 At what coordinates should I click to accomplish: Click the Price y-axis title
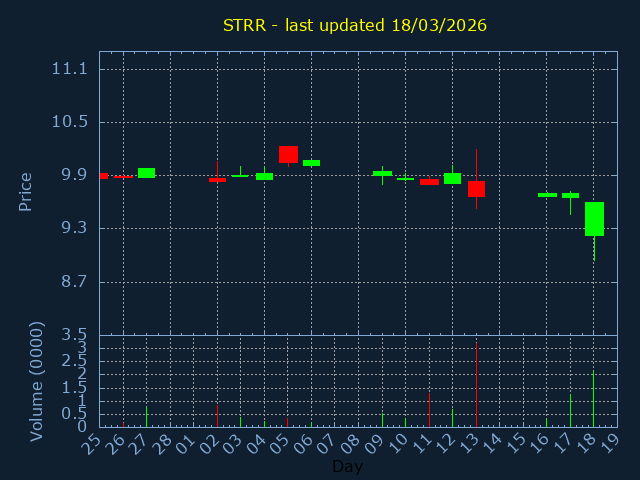(x=26, y=191)
